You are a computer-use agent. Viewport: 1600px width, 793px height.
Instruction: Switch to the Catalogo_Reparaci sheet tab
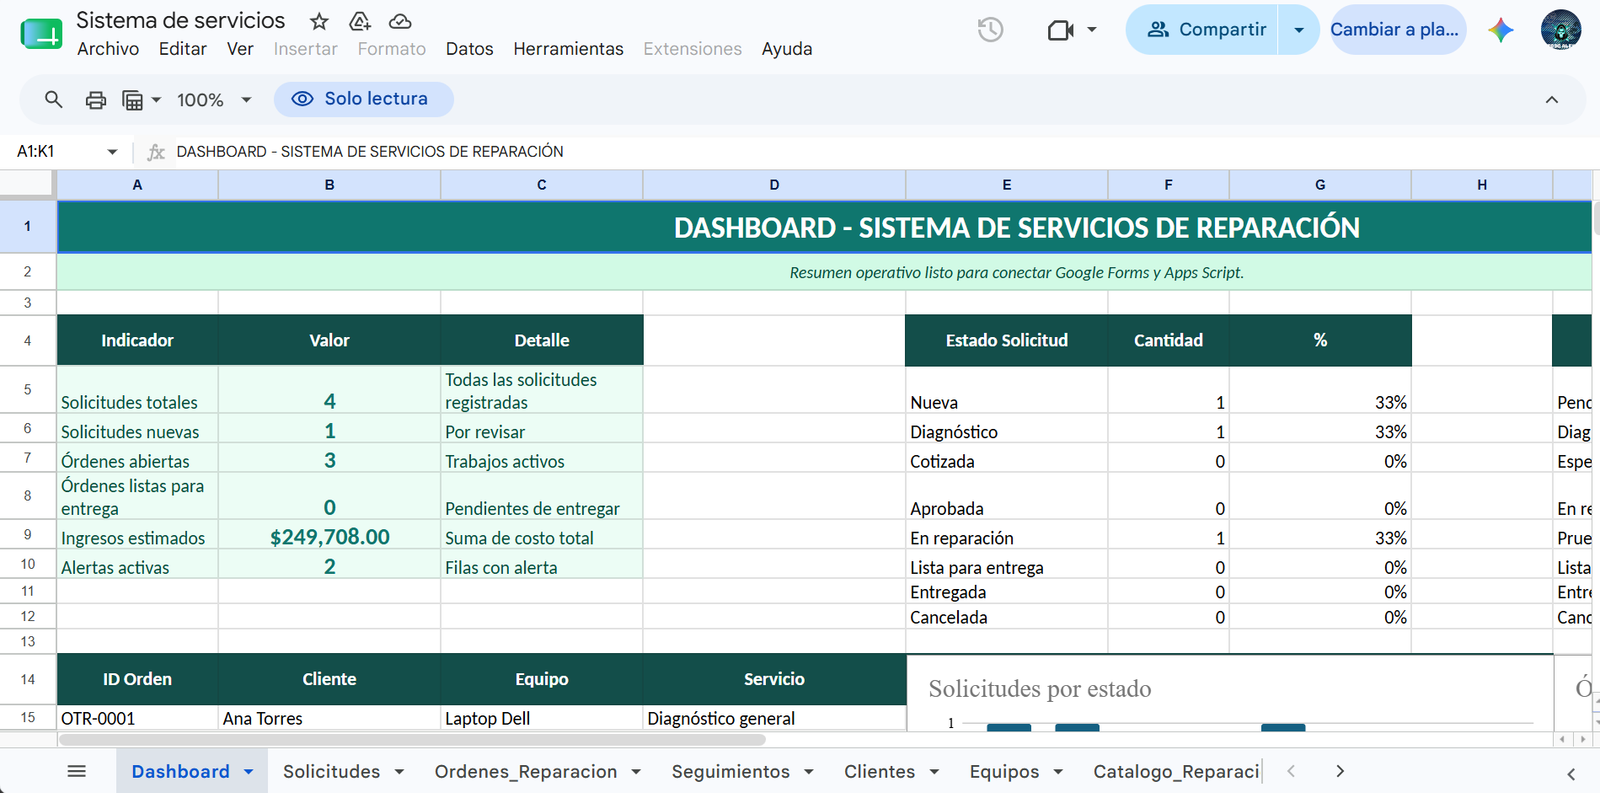coord(1176,772)
